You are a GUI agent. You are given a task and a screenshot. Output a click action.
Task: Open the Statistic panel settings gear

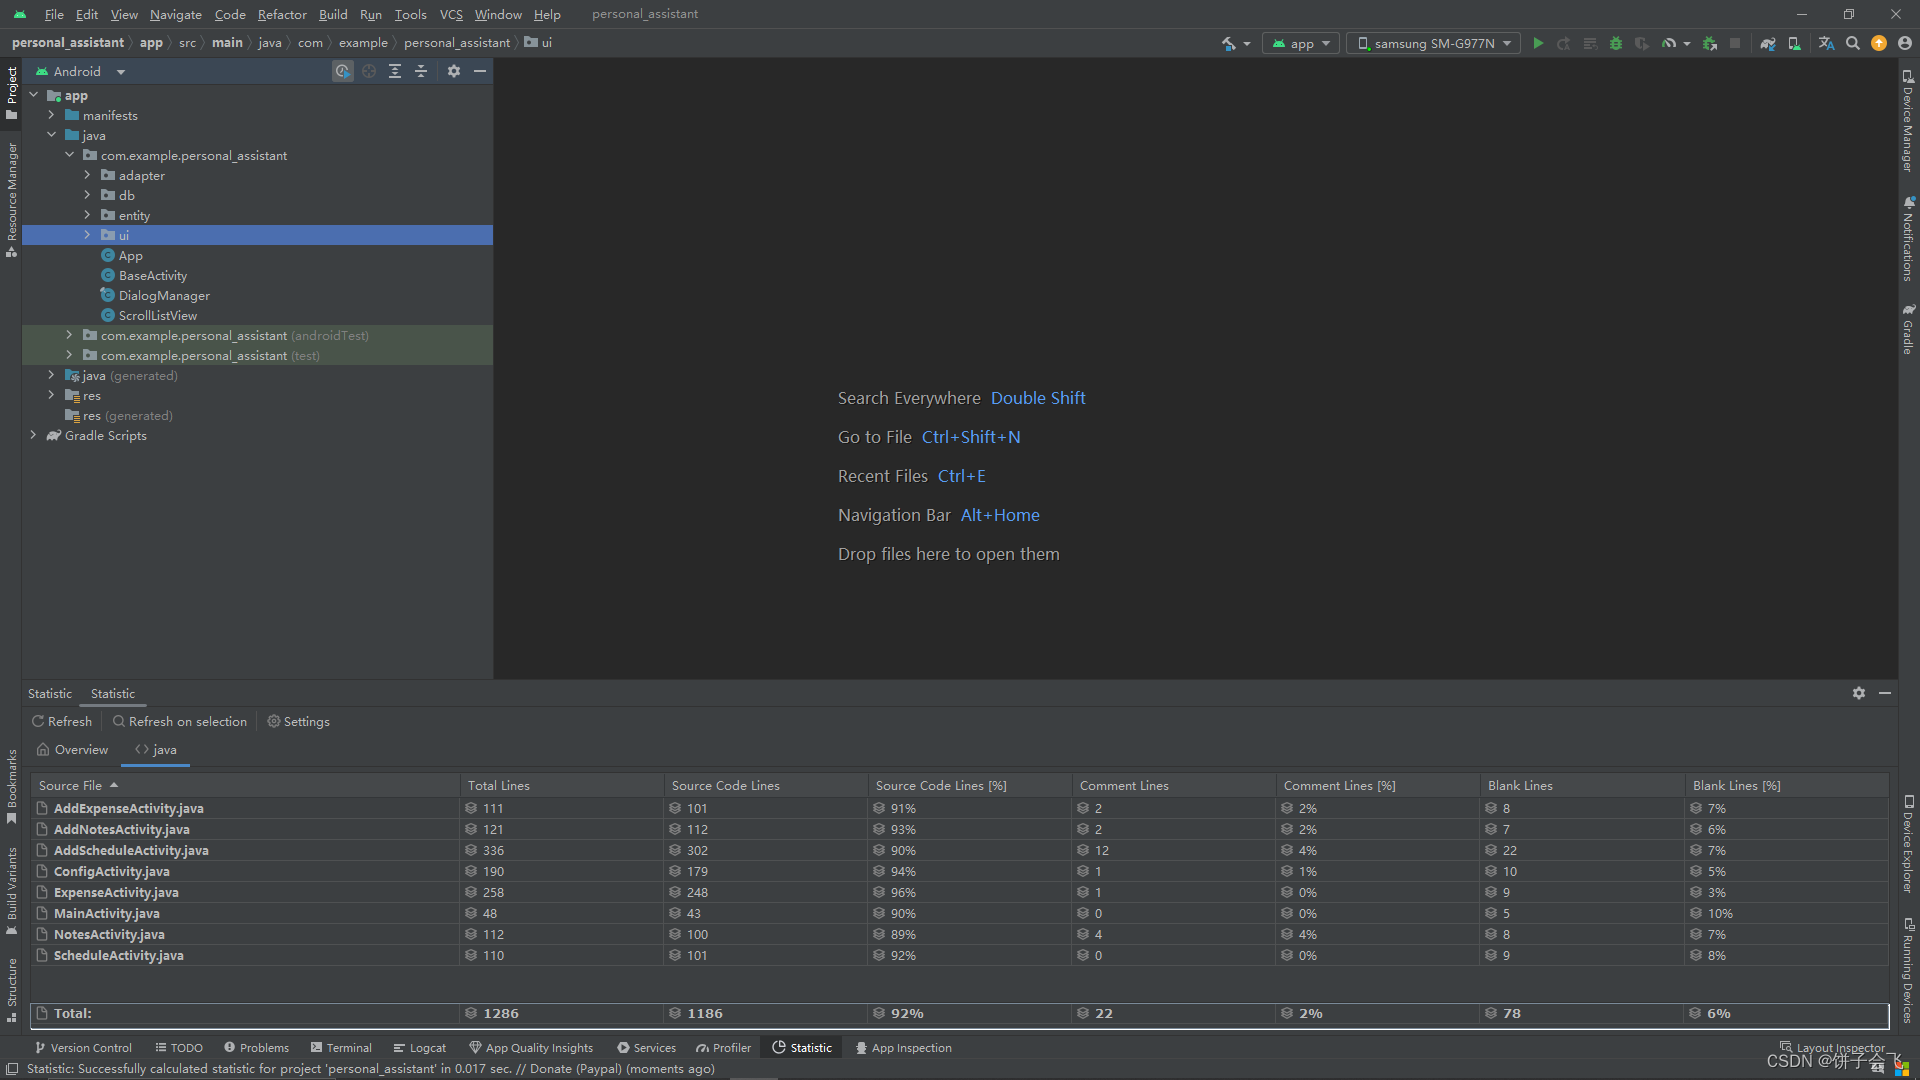(1859, 693)
